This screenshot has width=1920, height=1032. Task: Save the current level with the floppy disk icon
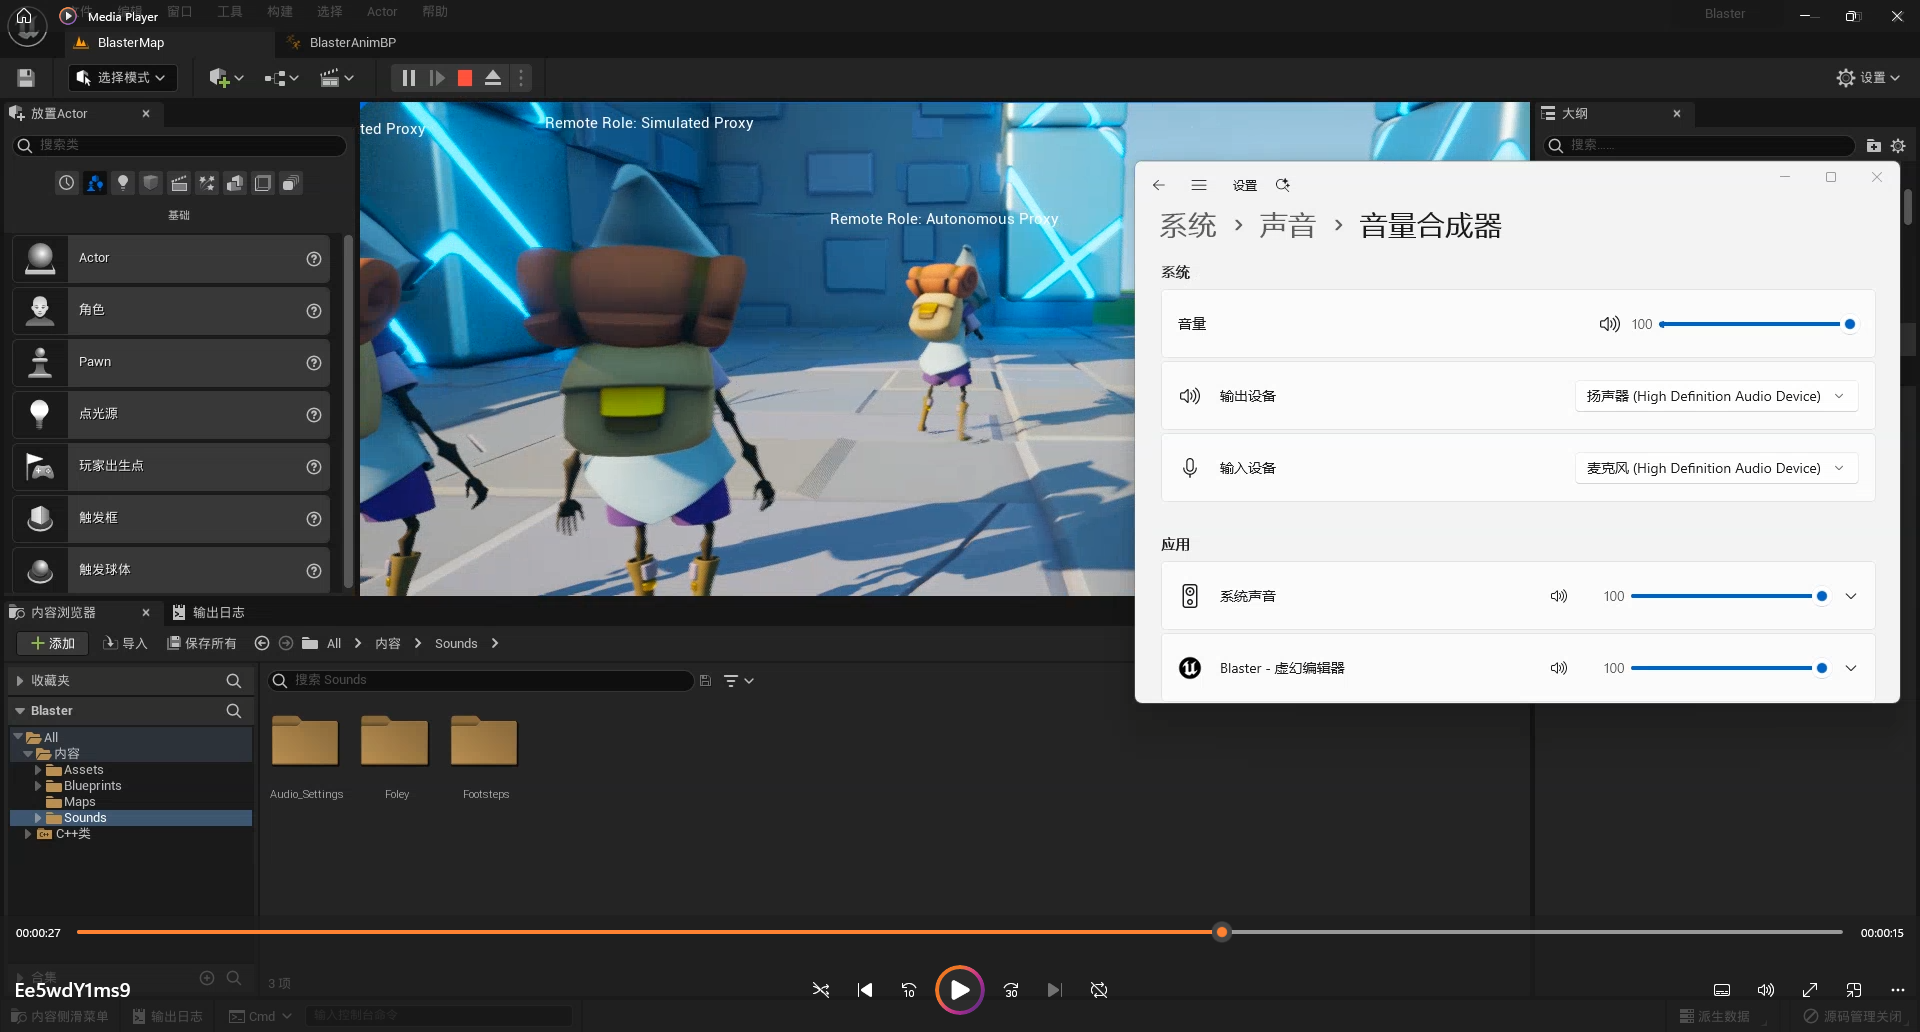[27, 78]
